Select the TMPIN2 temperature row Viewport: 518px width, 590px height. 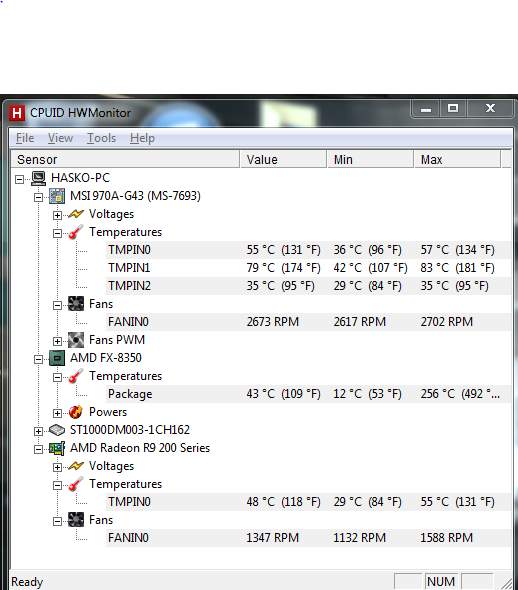click(x=308, y=286)
